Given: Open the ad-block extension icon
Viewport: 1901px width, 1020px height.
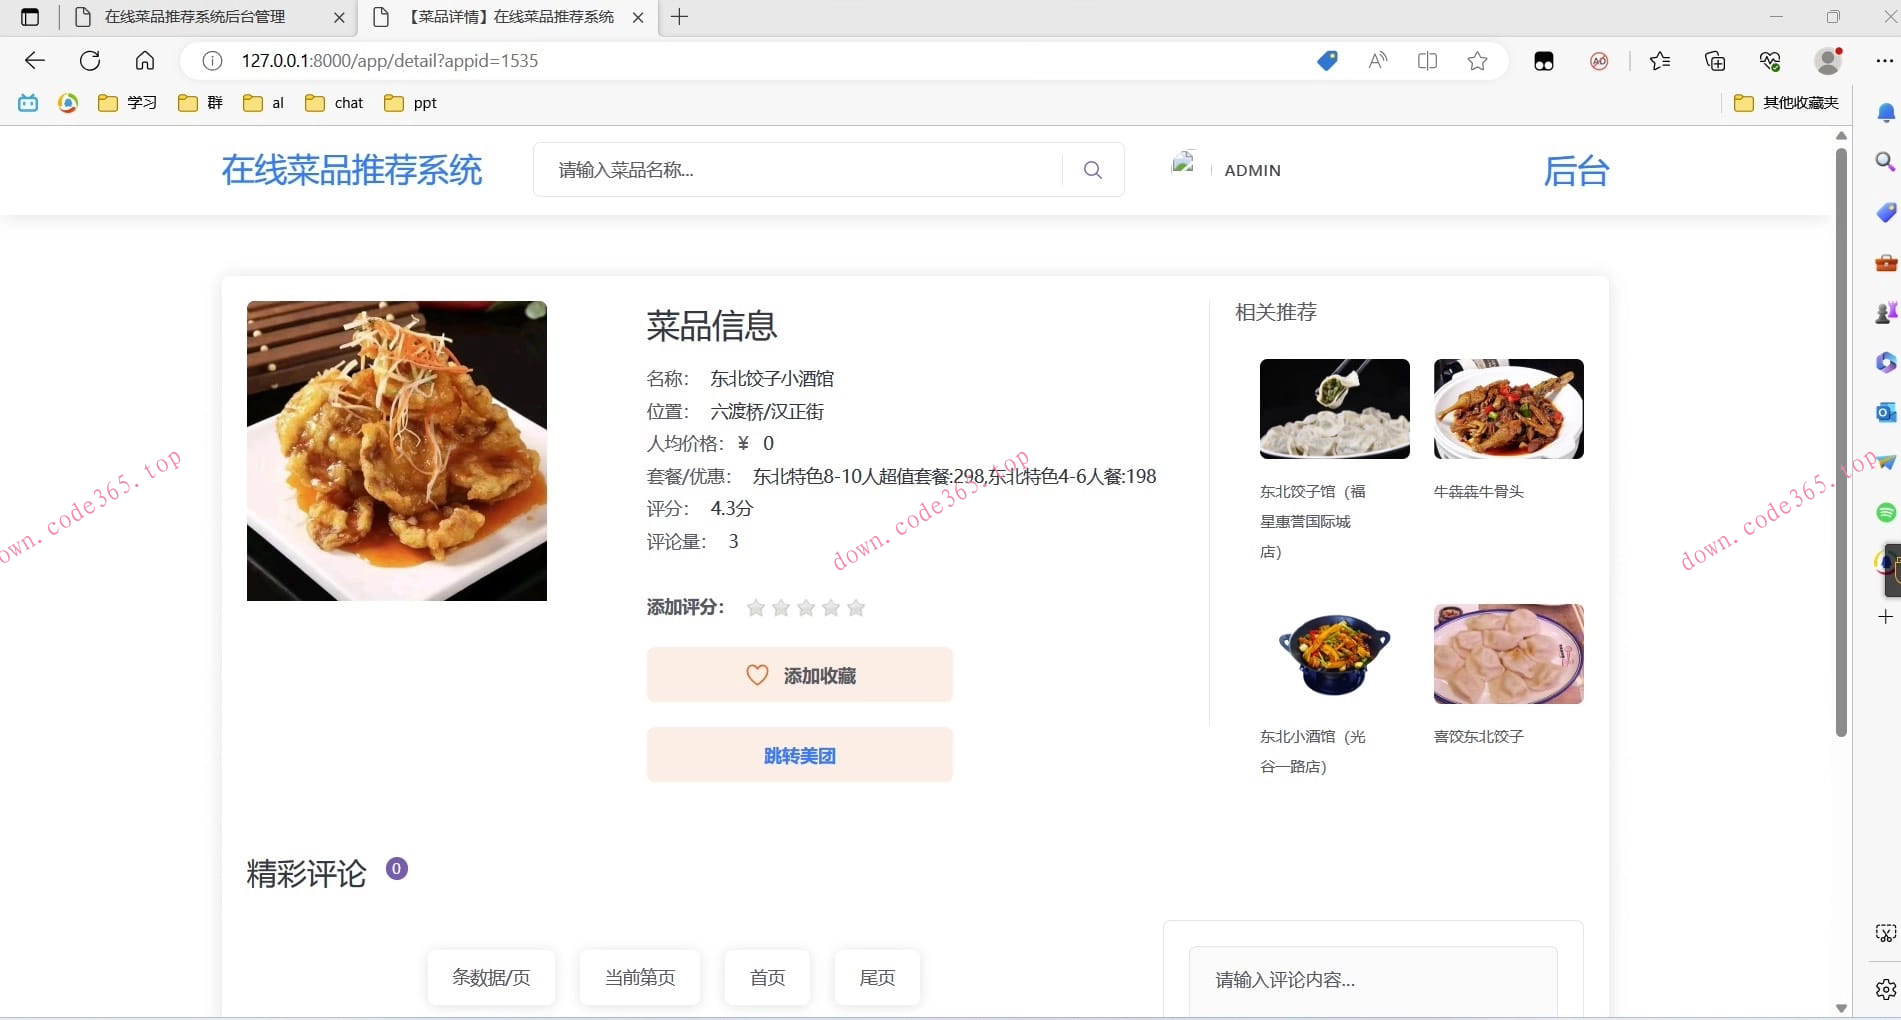Looking at the screenshot, I should (x=1598, y=61).
